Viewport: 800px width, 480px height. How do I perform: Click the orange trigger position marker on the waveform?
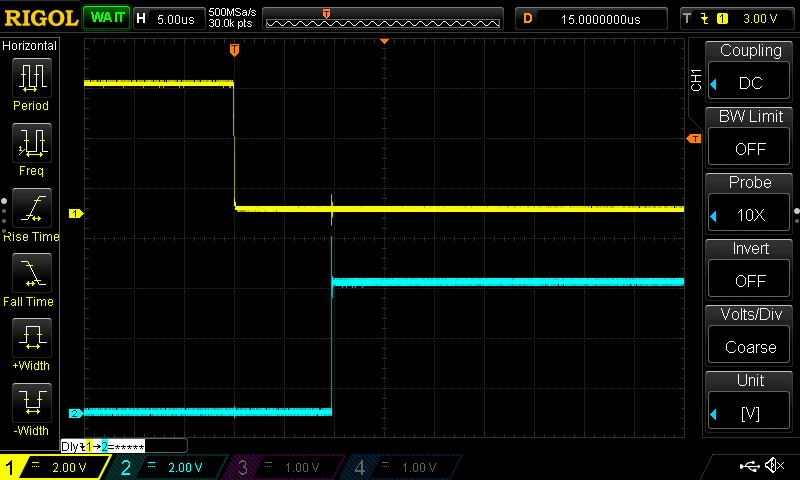(x=234, y=49)
